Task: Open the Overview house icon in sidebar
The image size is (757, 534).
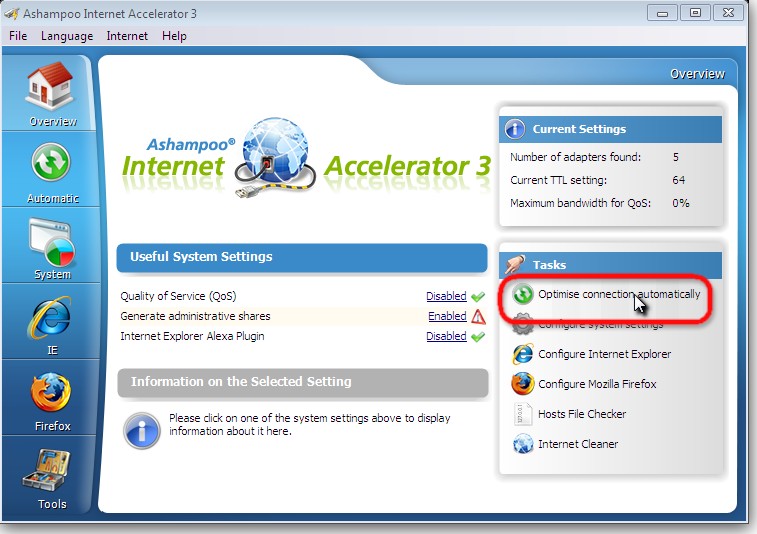Action: 50,85
